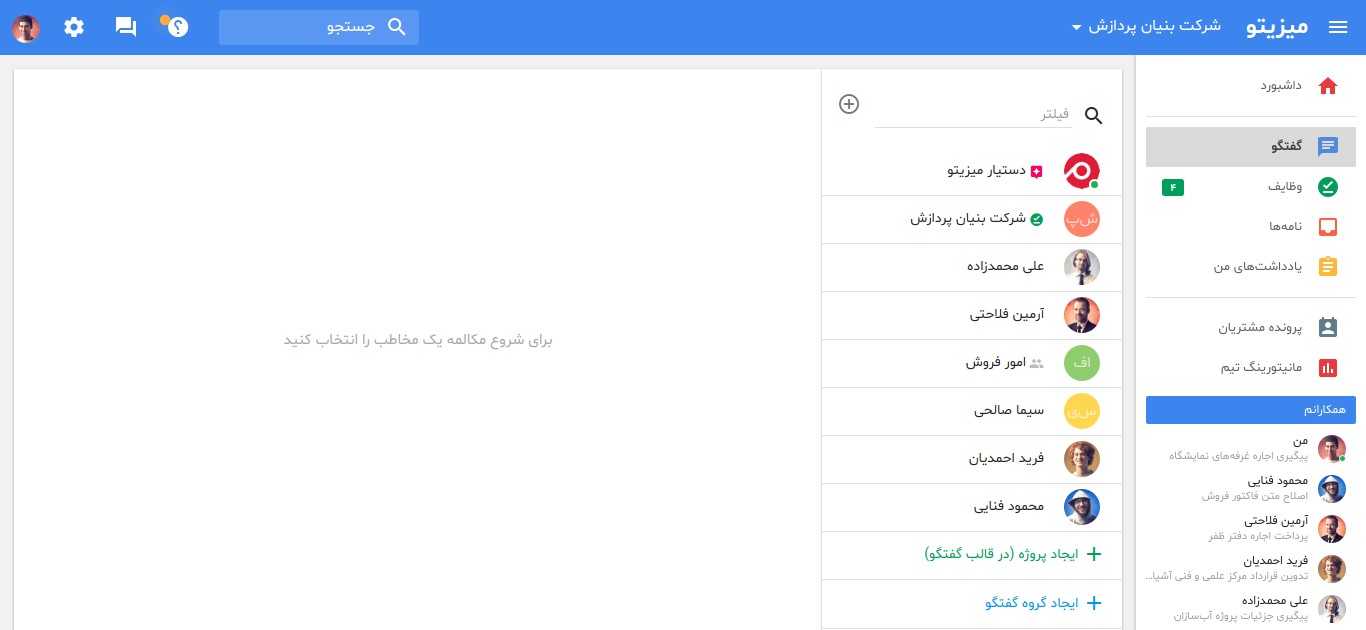Open chat with علی محمدزاده in contact list
Screen dimensions: 1366x630
971,267
